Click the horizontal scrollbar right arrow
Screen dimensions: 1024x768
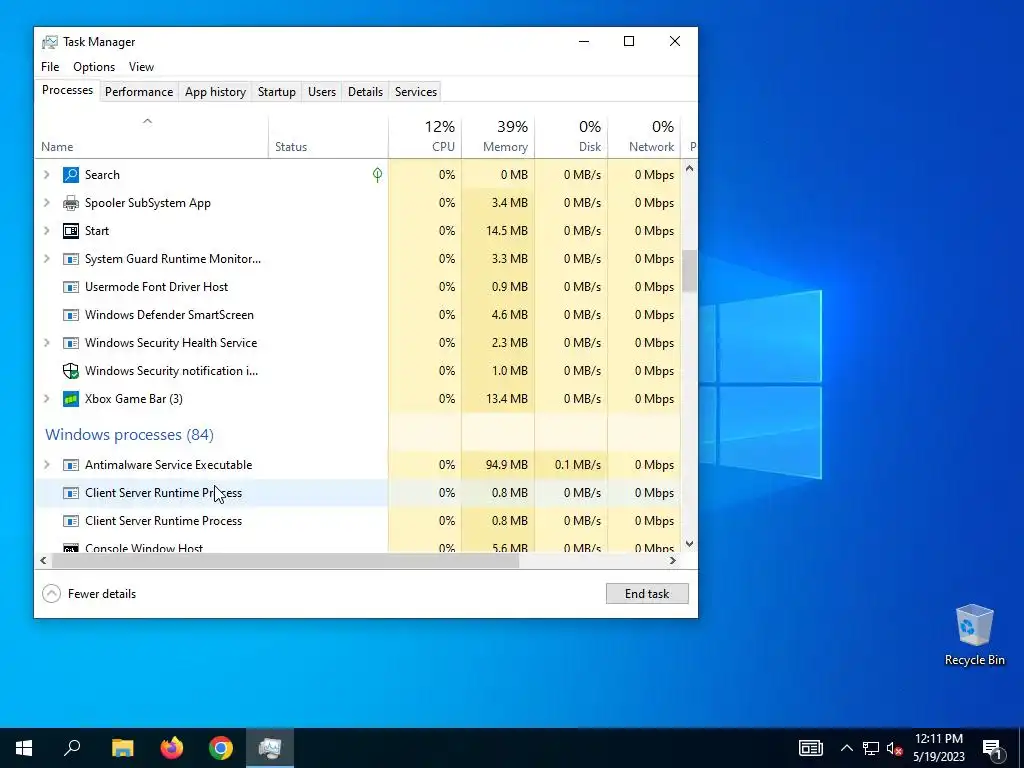(673, 560)
